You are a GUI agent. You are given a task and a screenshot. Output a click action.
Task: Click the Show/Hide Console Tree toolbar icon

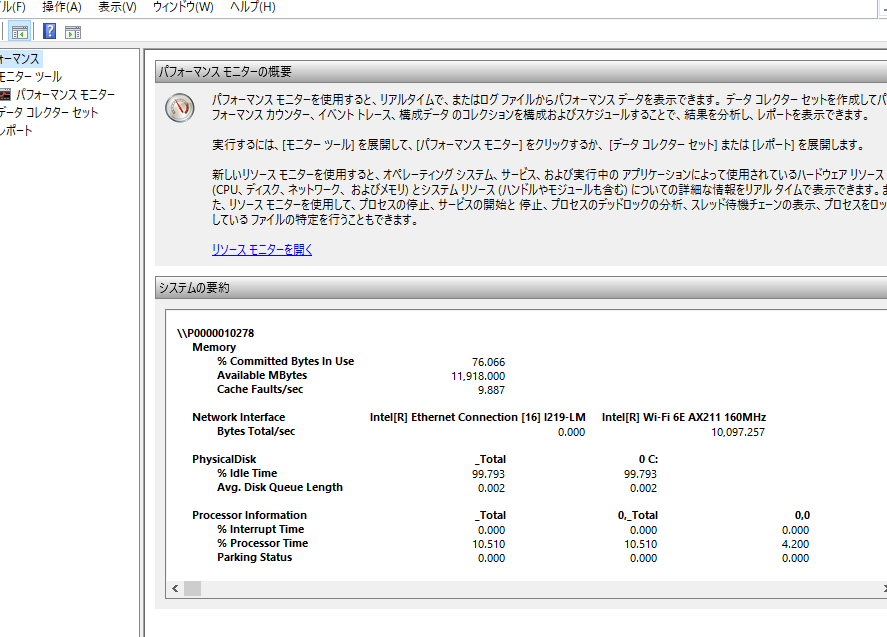point(19,31)
